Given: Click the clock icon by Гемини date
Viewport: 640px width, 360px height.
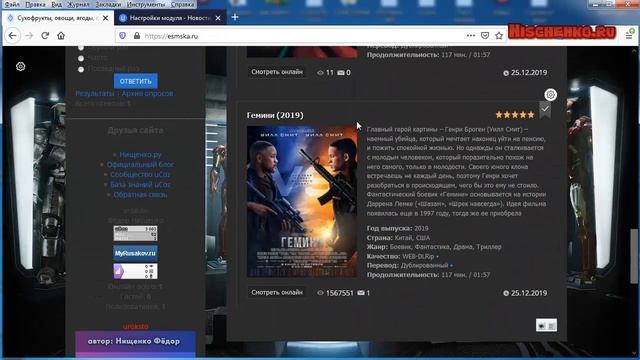Looking at the screenshot, I should [x=506, y=293].
